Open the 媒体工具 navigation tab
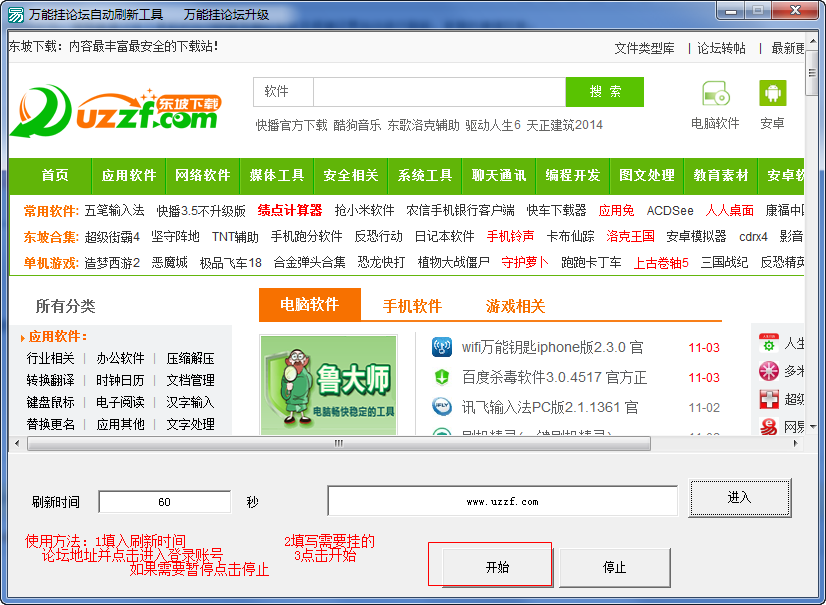The height and width of the screenshot is (605, 826). coord(277,175)
